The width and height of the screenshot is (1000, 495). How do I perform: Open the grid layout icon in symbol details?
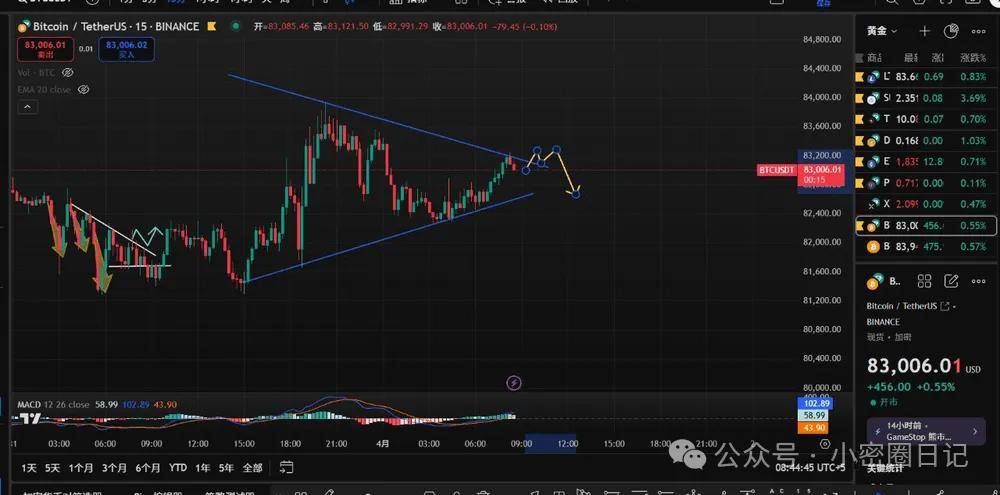925,281
